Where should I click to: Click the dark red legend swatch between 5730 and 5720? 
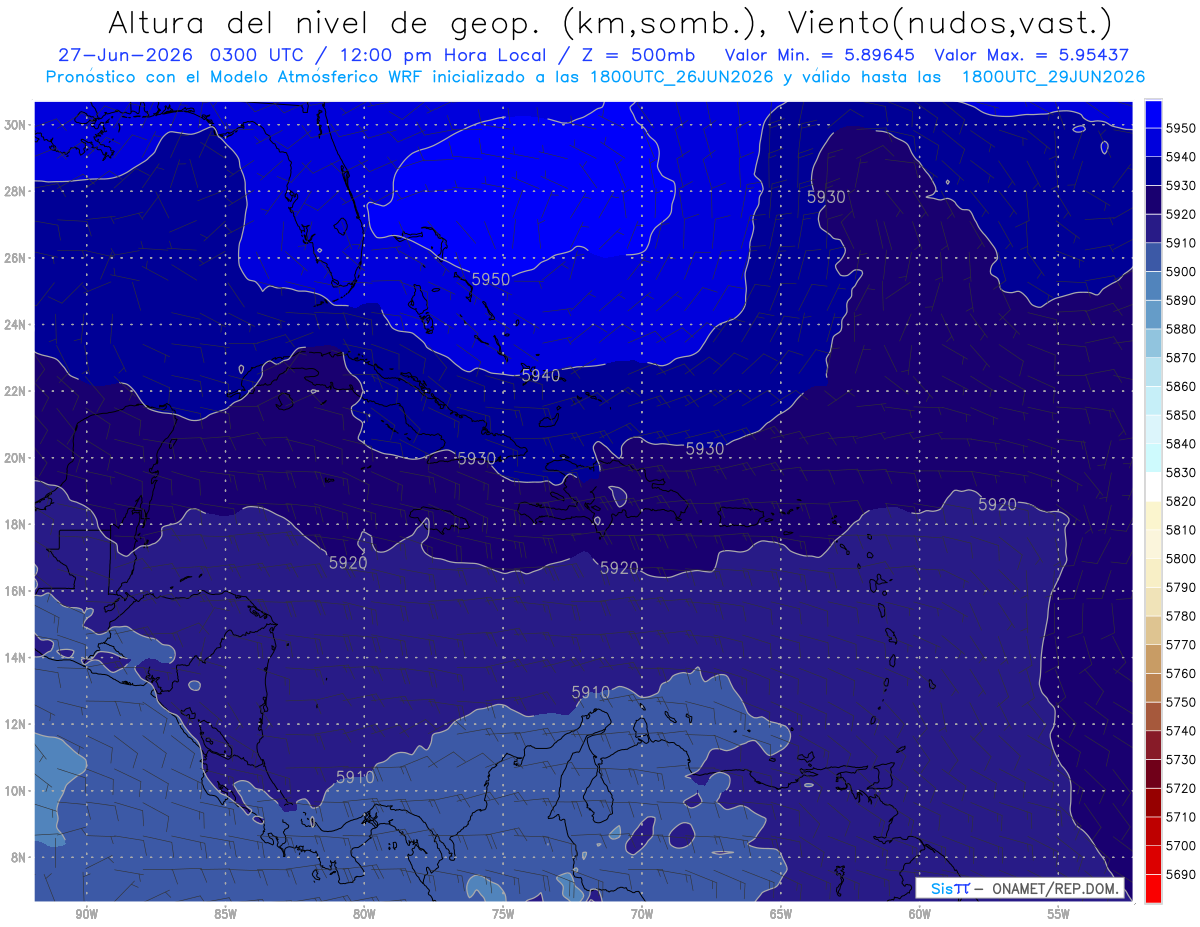tap(1153, 773)
